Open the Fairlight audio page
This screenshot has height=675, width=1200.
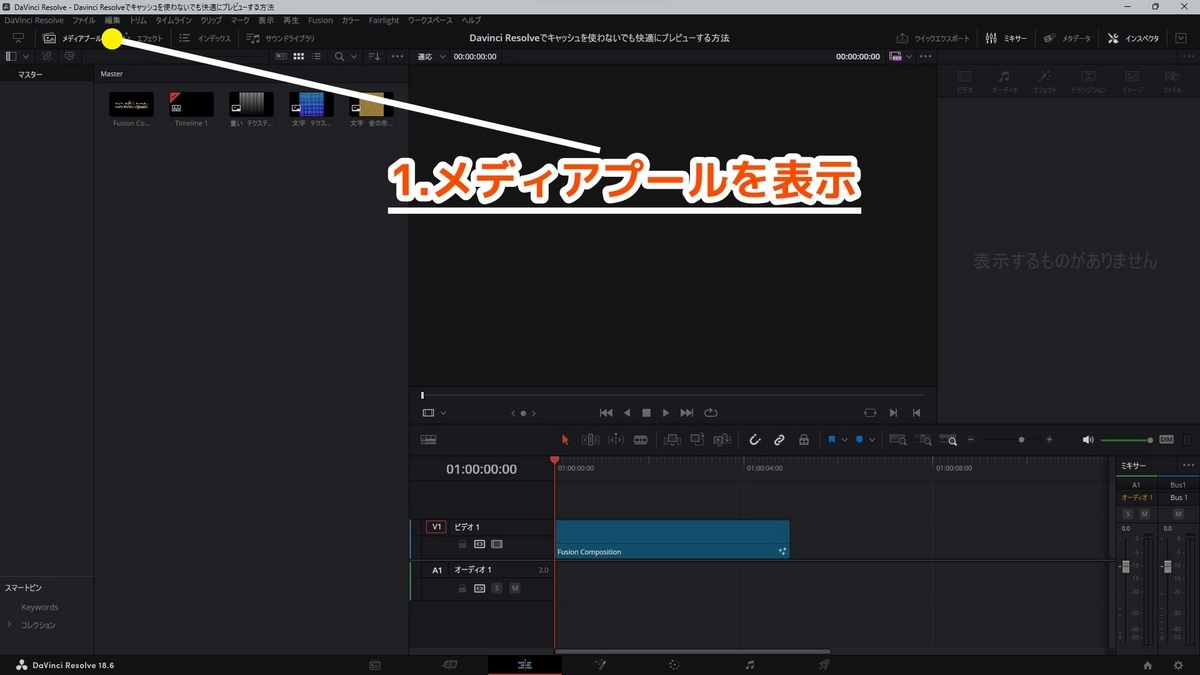click(750, 664)
